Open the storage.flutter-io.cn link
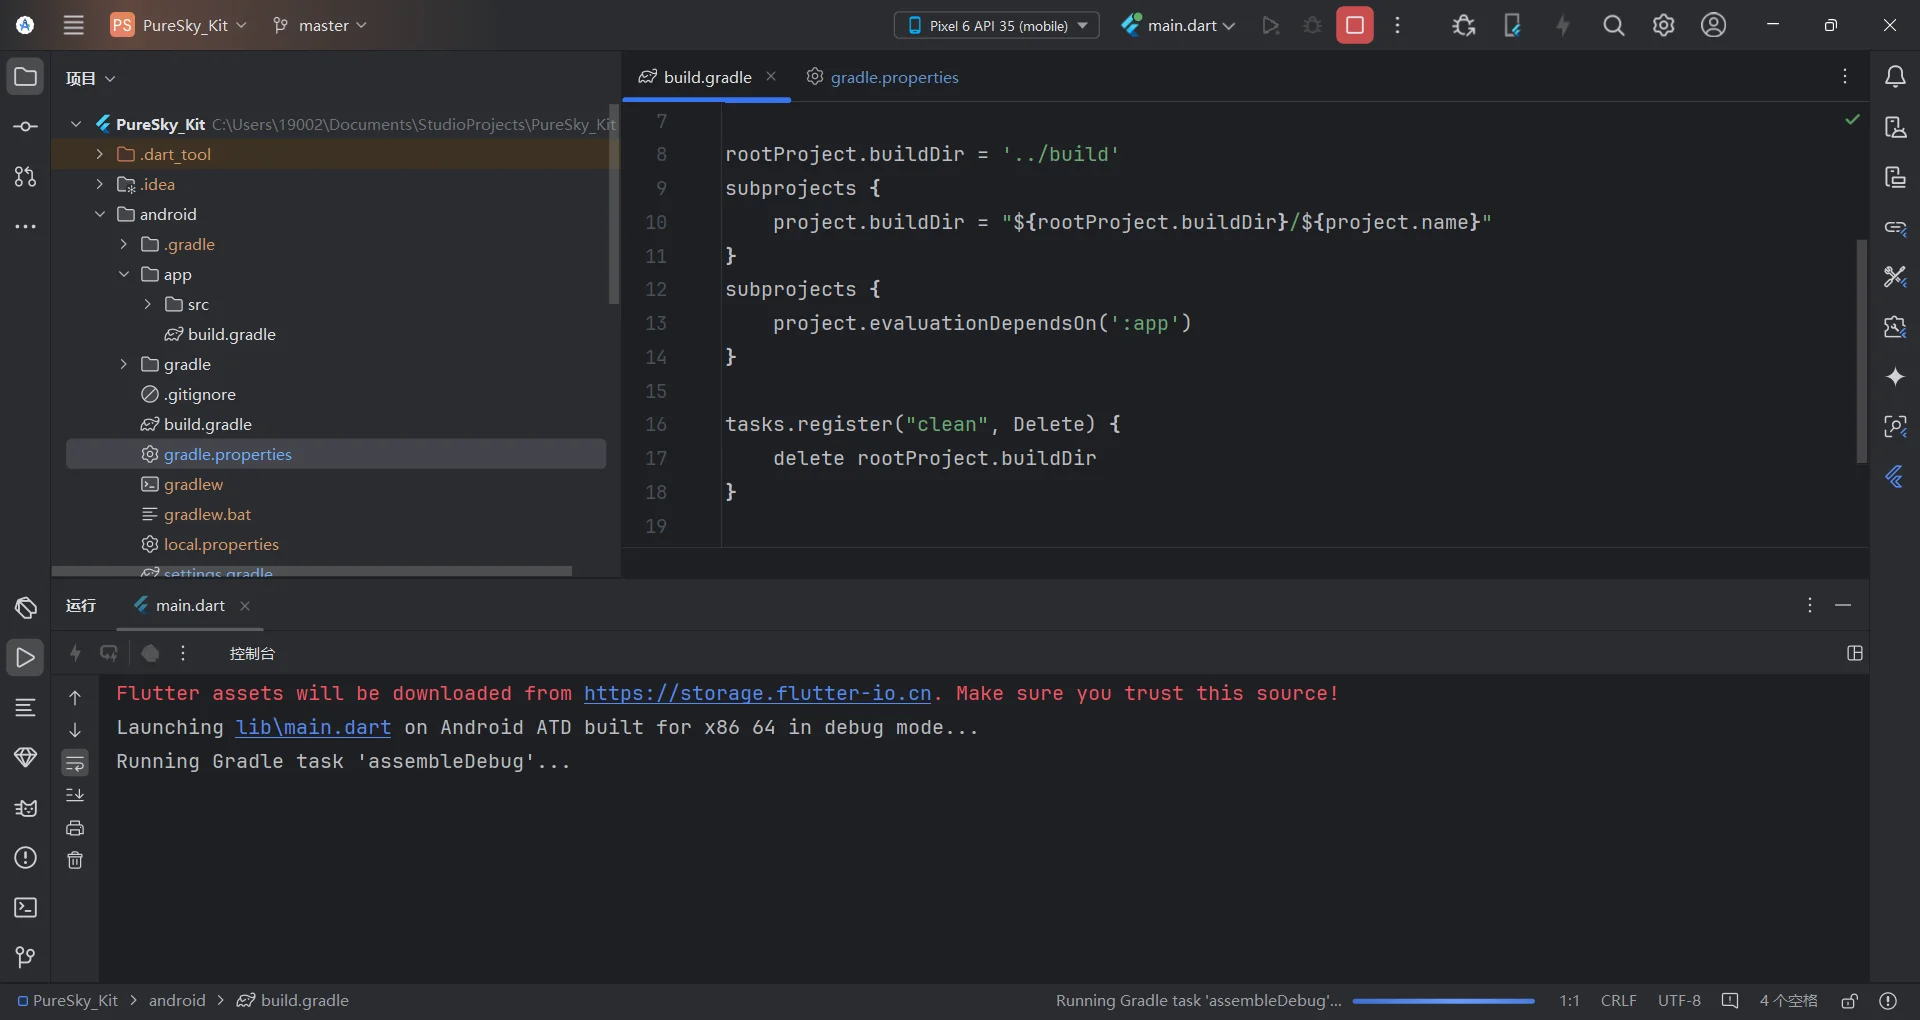Image resolution: width=1920 pixels, height=1020 pixels. pos(757,694)
